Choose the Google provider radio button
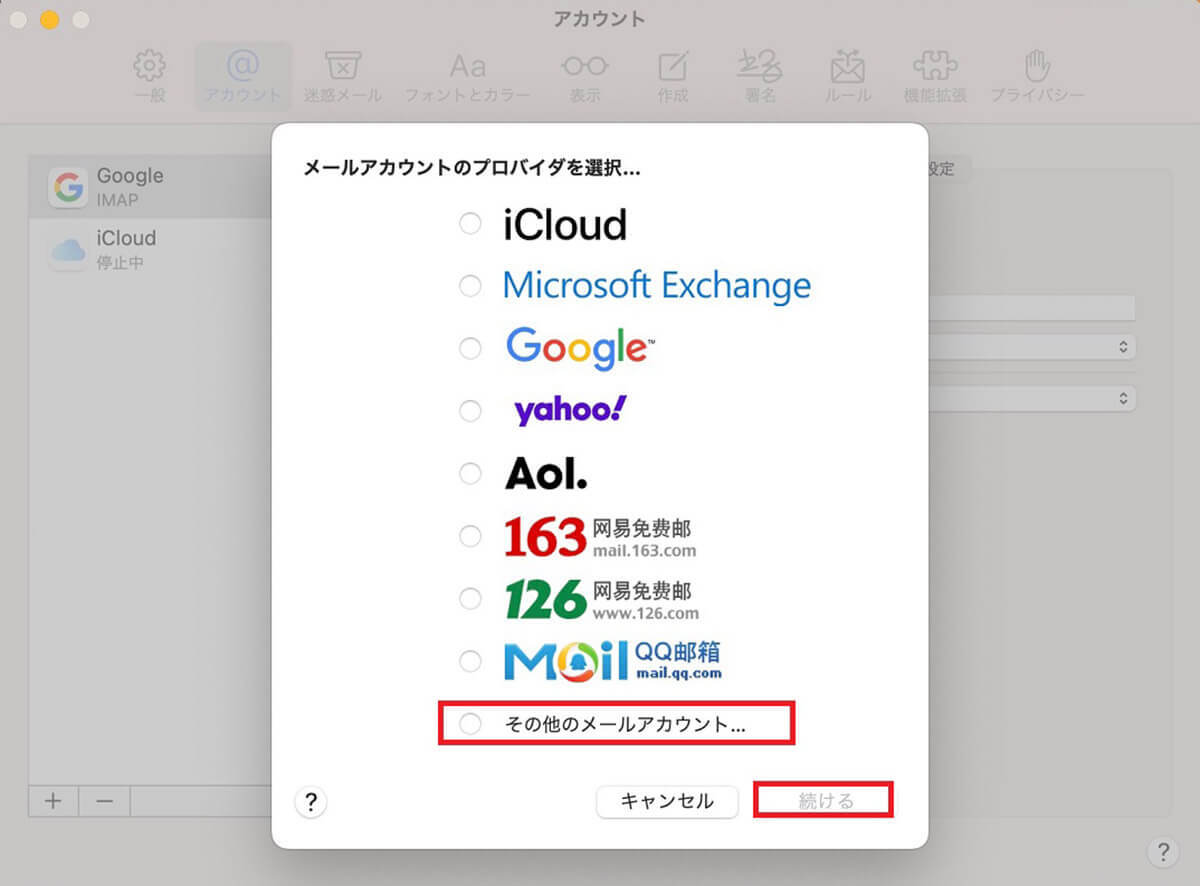The height and width of the screenshot is (886, 1200). pyautogui.click(x=470, y=348)
